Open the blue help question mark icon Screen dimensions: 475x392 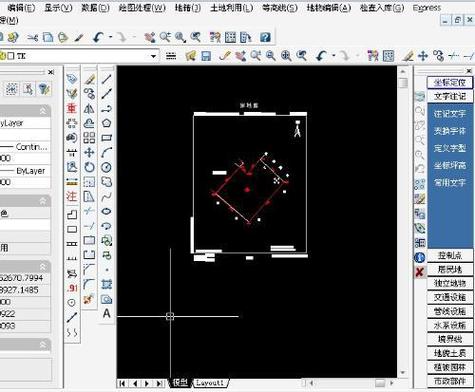point(265,37)
